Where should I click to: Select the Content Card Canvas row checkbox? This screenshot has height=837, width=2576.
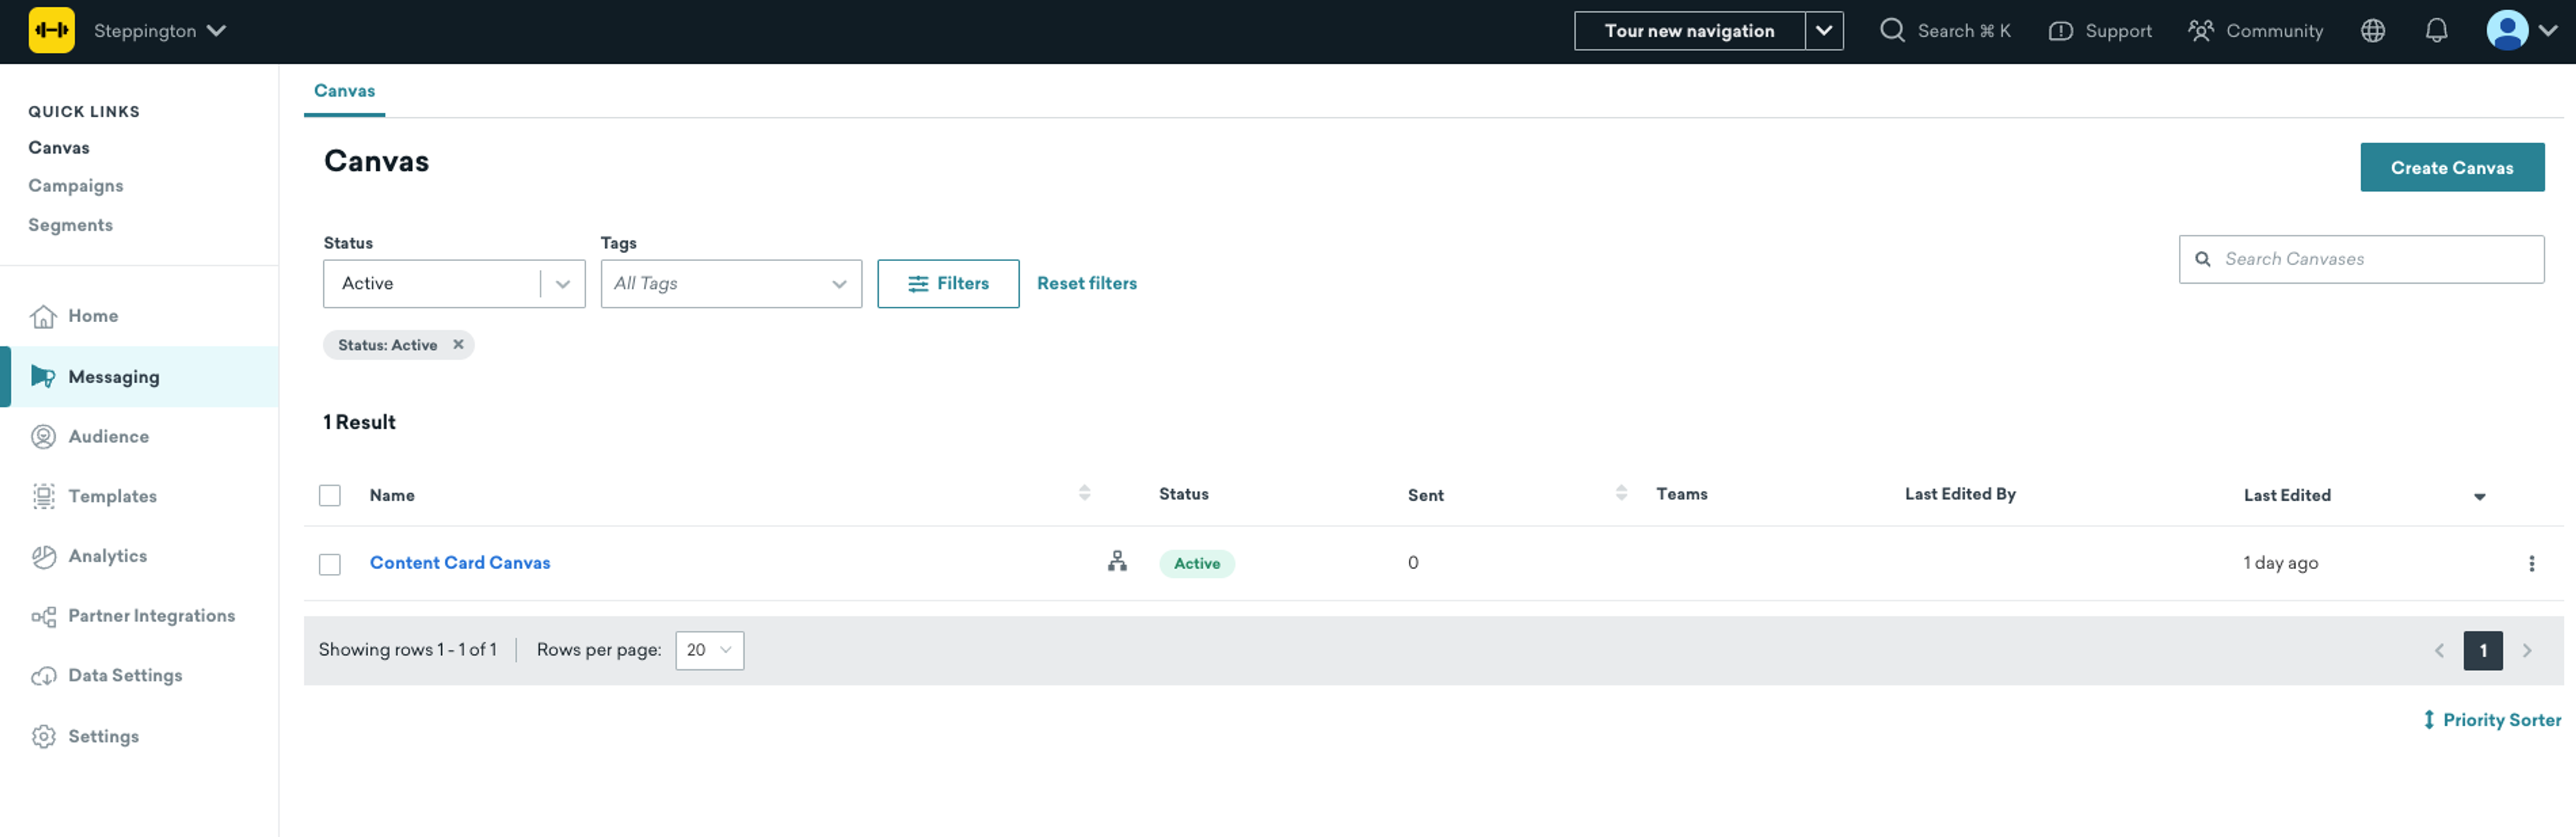[x=330, y=565]
